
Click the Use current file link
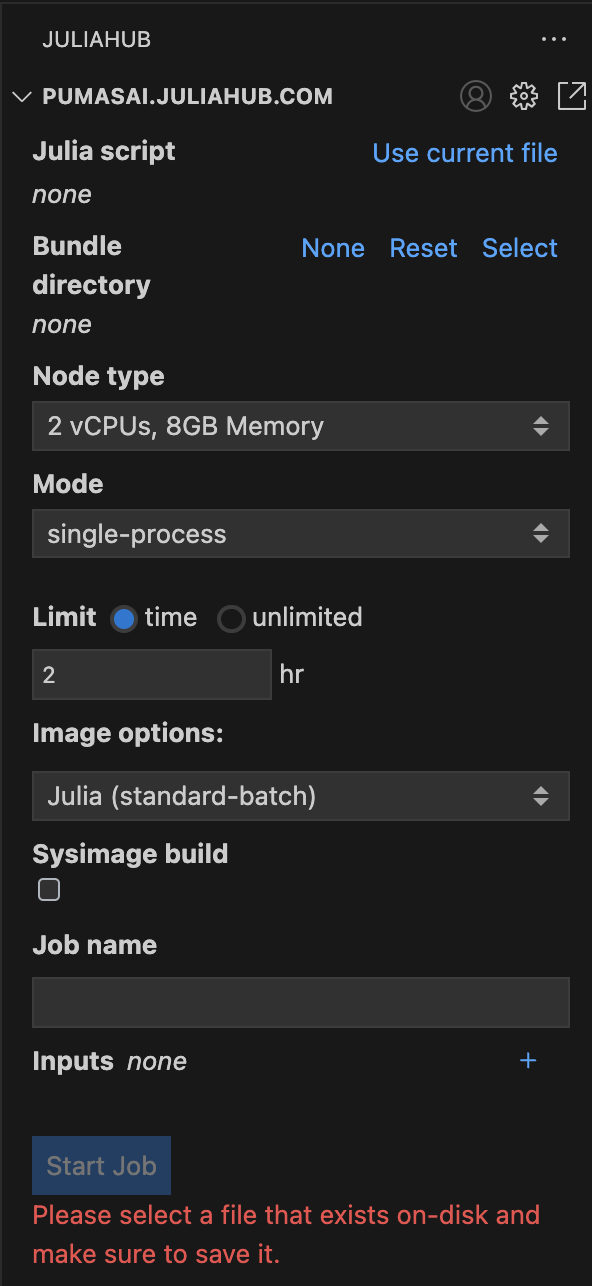pos(465,153)
